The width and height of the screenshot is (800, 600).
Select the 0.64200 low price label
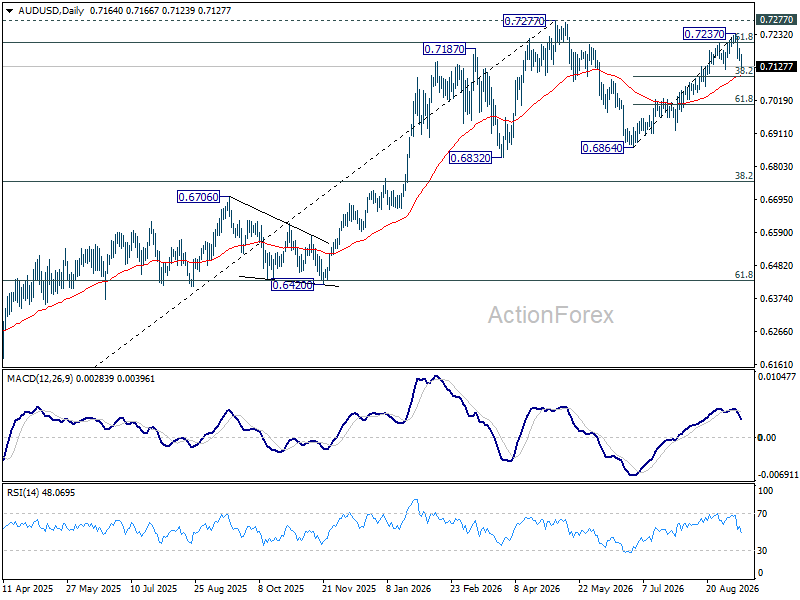292,285
